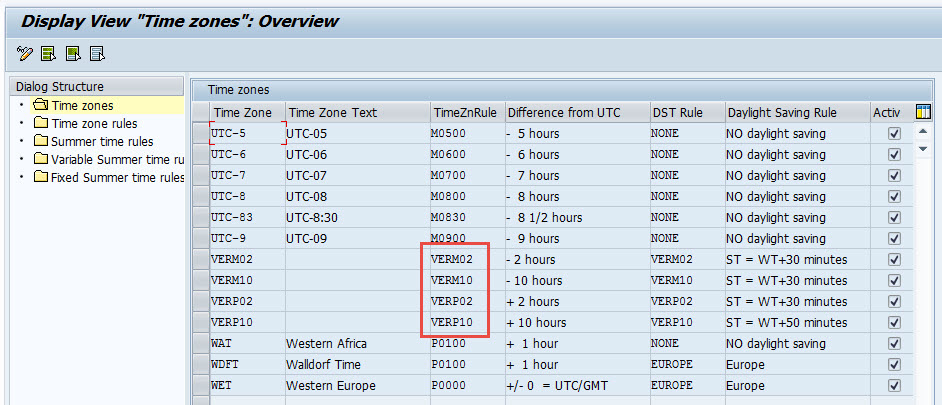Open the table settings column configuration icon
942x405 pixels.
[922, 112]
